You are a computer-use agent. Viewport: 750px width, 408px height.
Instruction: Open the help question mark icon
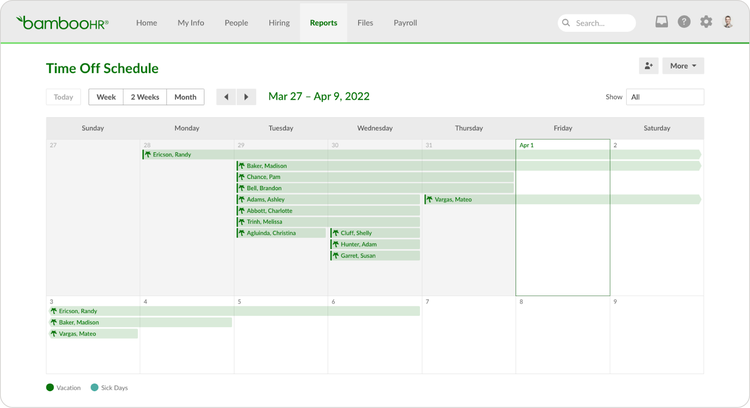pyautogui.click(x=684, y=22)
